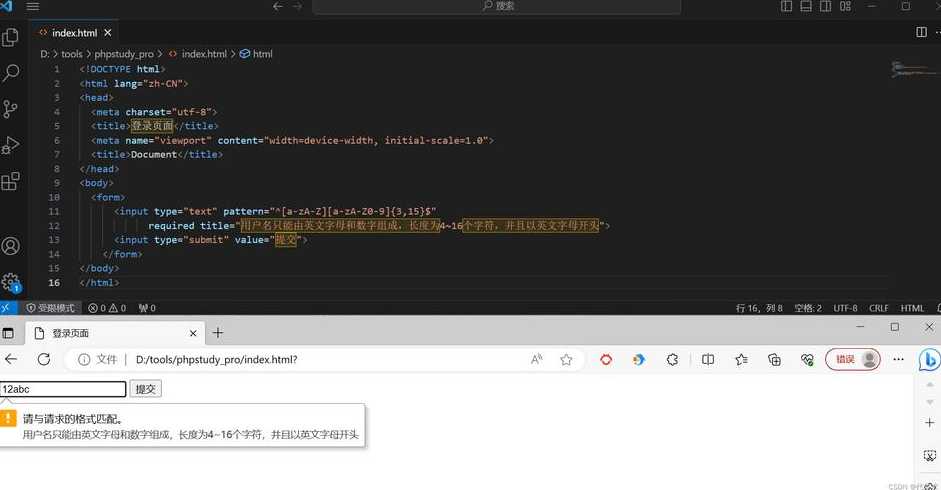Click the pattern attribute value on line 11
Image resolution: width=941 pixels, height=490 pixels.
click(353, 211)
